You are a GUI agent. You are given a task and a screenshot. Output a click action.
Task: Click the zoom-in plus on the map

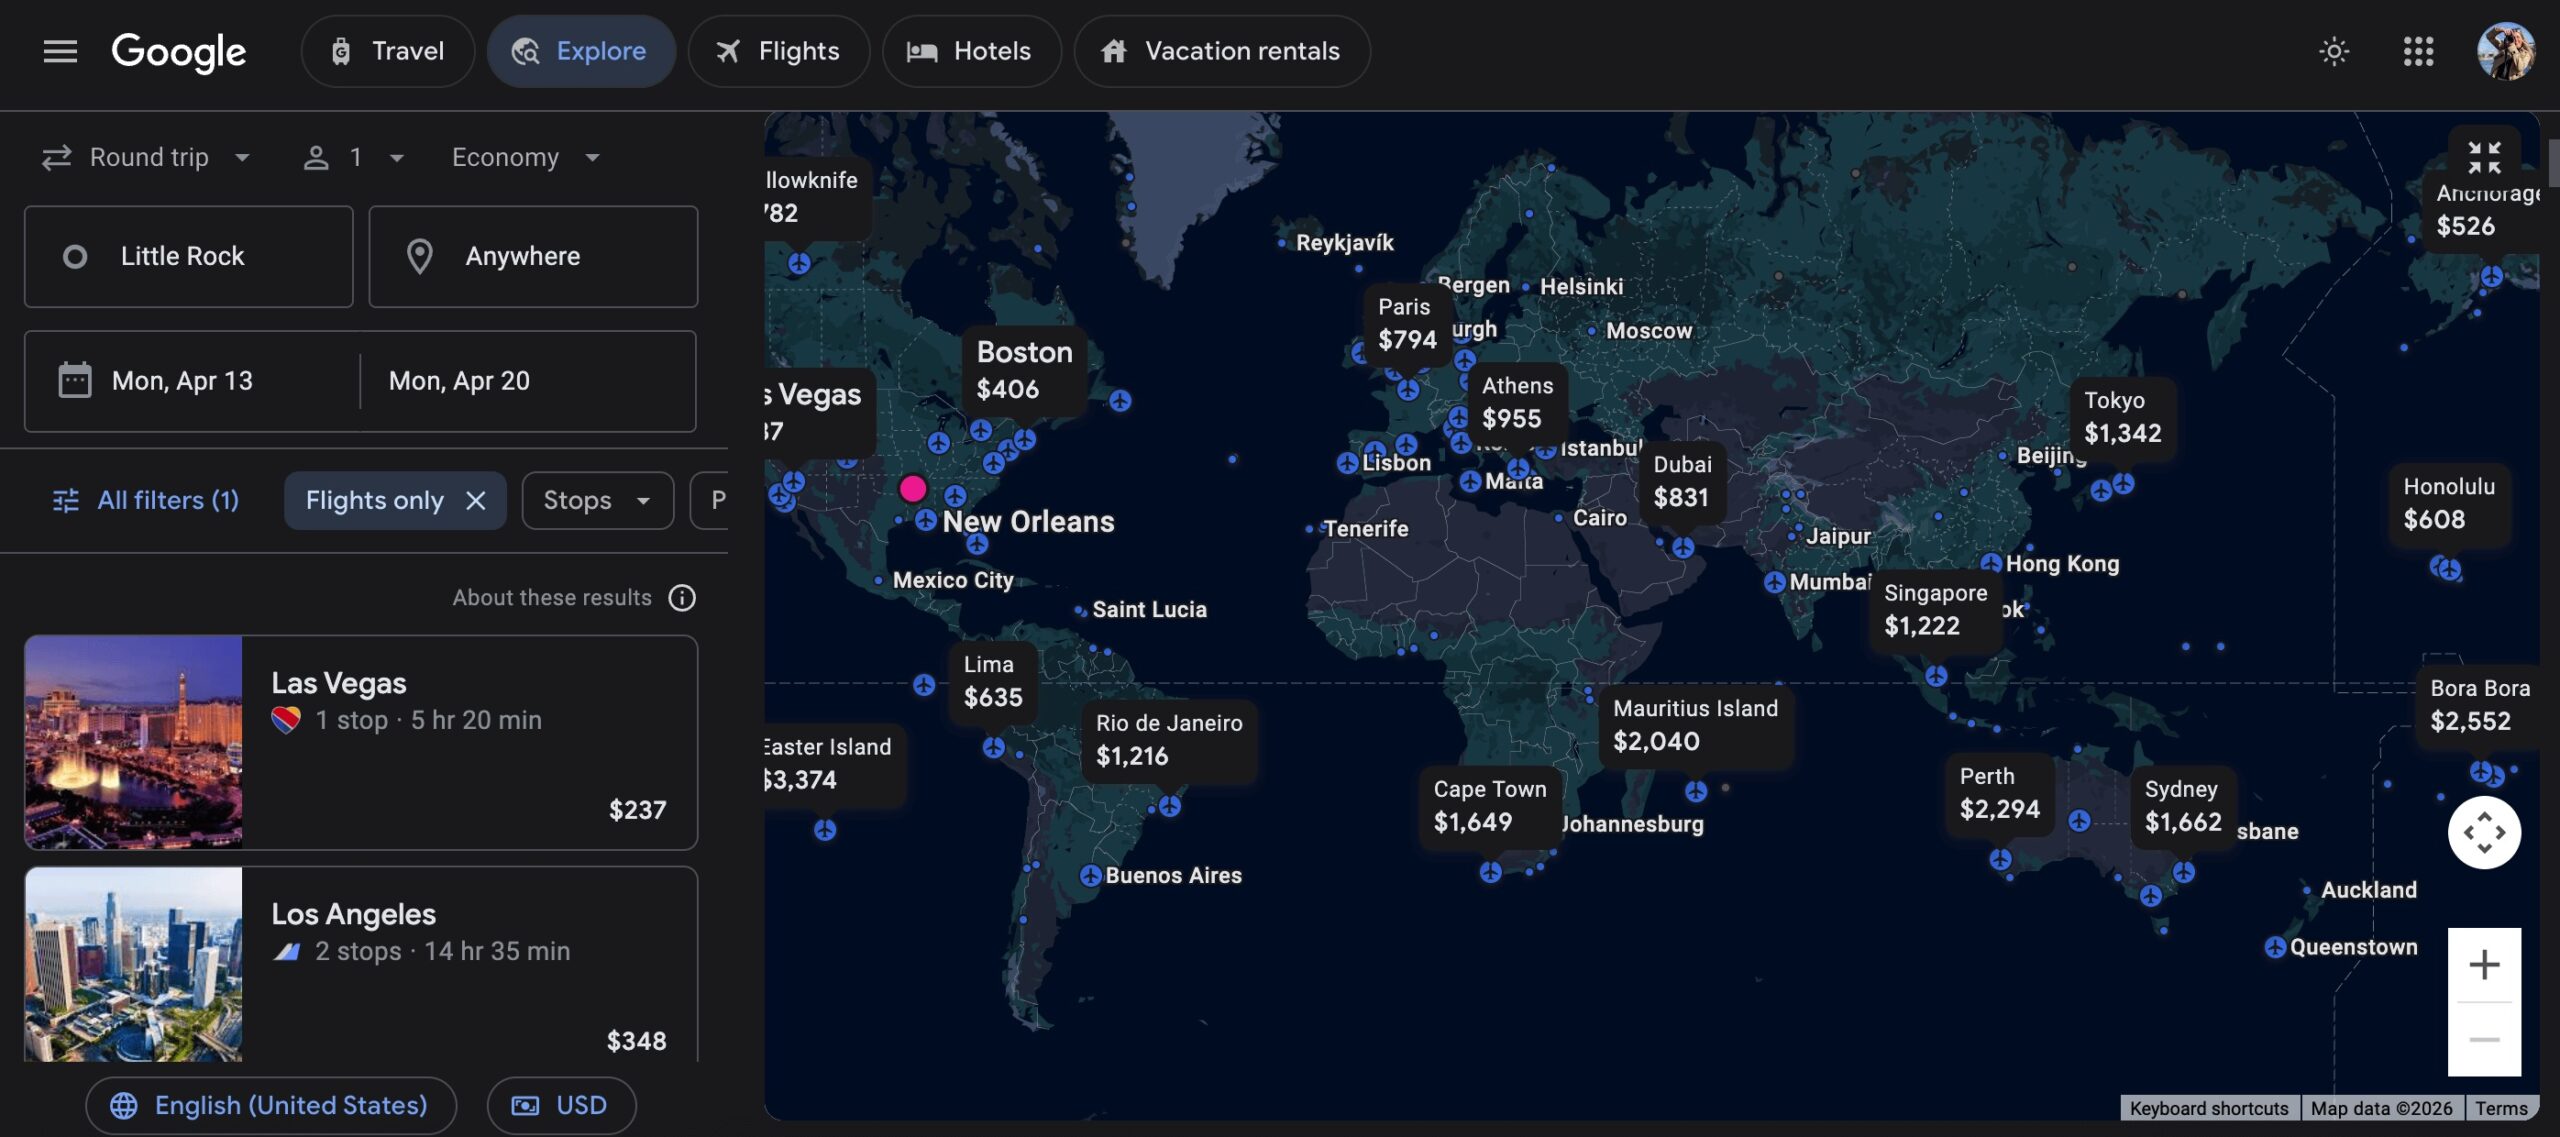[2484, 963]
